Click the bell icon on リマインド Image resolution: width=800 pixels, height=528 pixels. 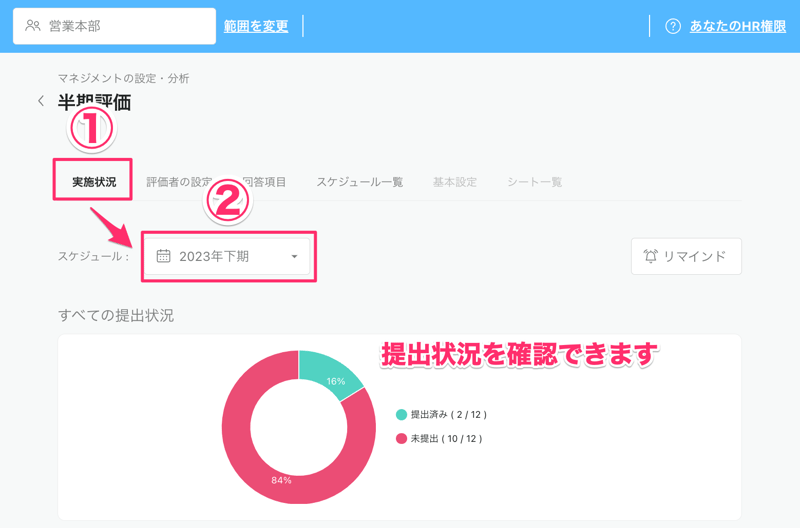pyautogui.click(x=650, y=256)
